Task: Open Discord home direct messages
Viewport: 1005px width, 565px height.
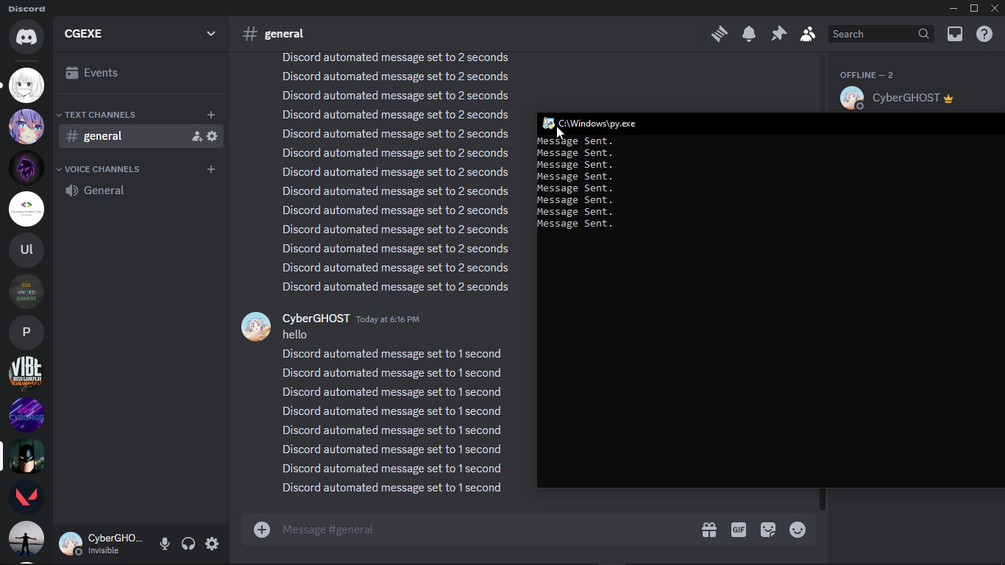Action: click(26, 37)
